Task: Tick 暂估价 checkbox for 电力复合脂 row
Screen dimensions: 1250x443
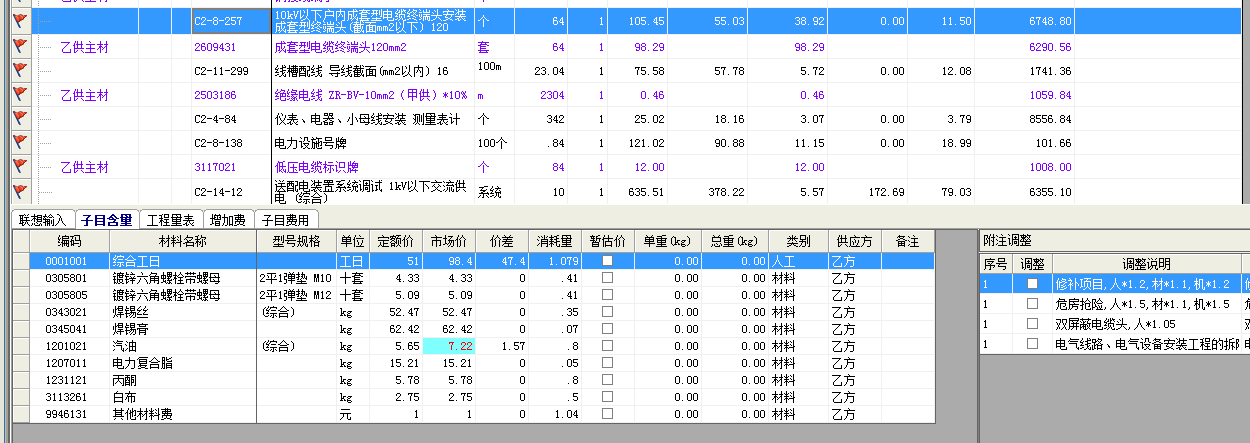Action: click(607, 363)
